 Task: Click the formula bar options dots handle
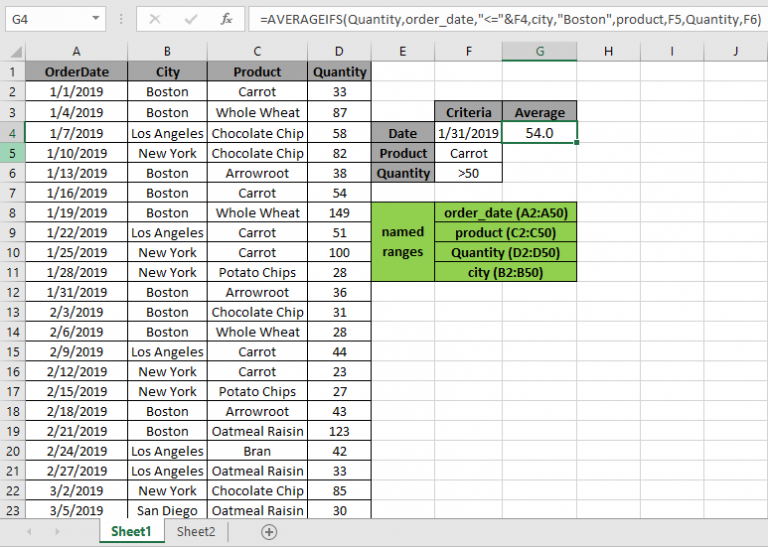coord(121,19)
